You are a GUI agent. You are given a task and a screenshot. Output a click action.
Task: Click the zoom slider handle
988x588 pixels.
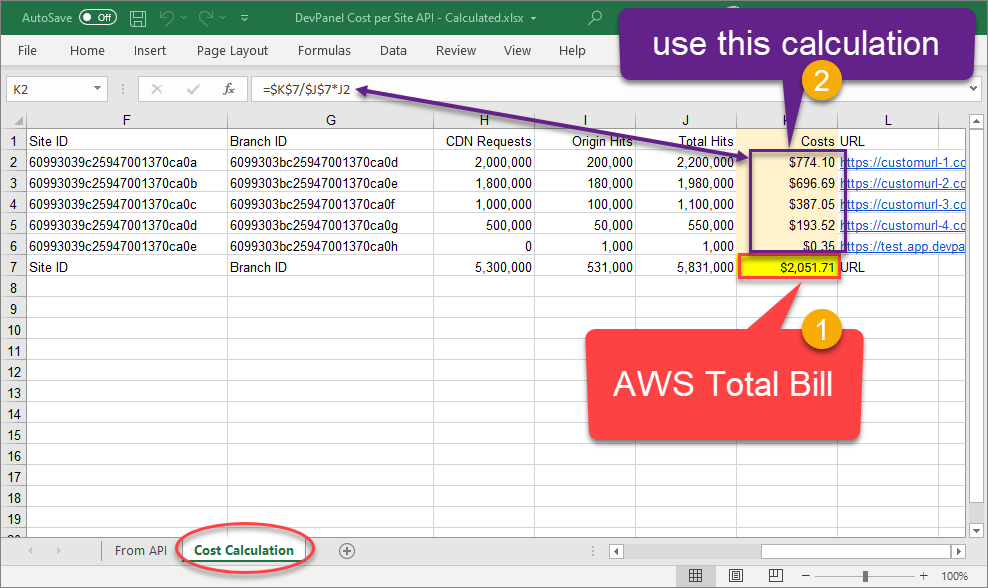865,576
